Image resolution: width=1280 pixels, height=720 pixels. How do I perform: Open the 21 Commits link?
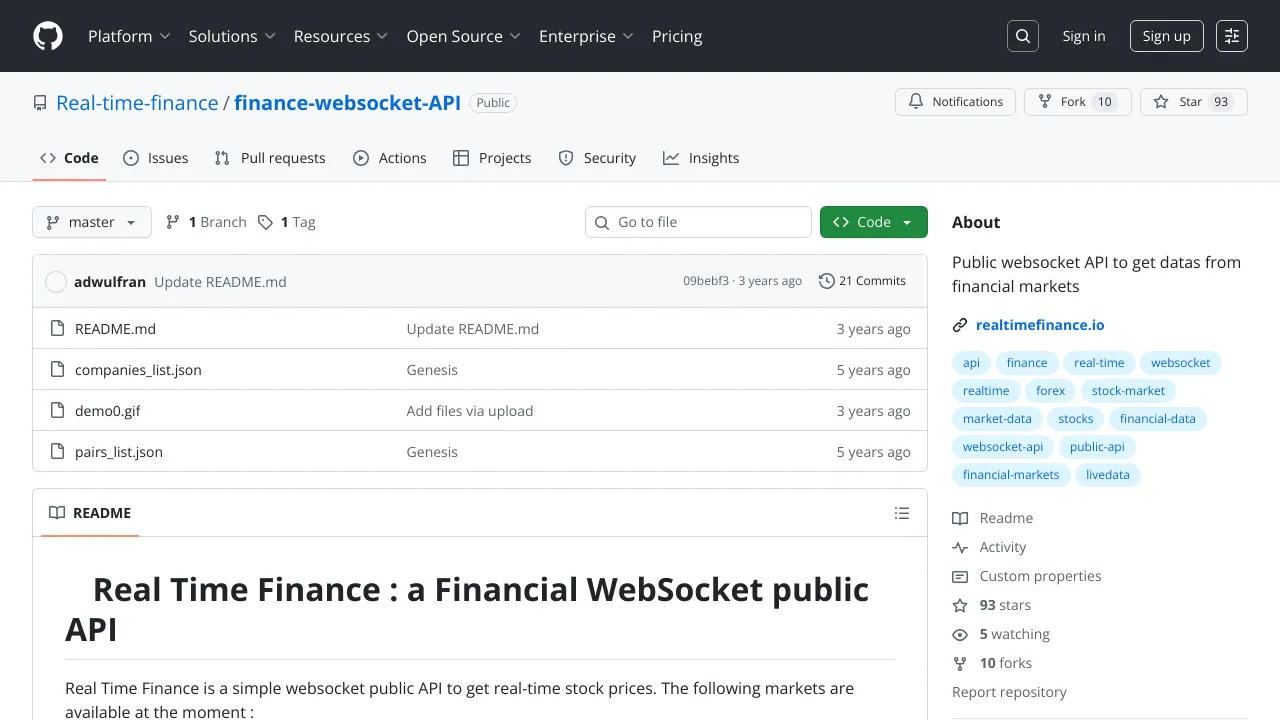pyautogui.click(x=862, y=281)
